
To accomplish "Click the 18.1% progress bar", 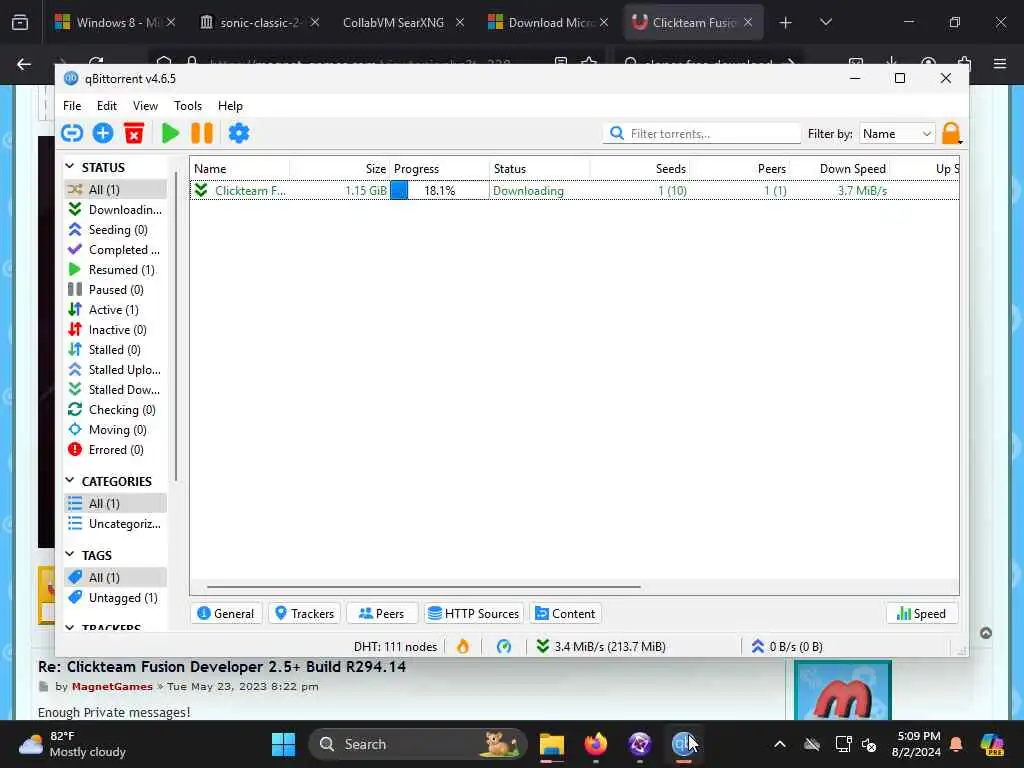I will click(x=440, y=191).
